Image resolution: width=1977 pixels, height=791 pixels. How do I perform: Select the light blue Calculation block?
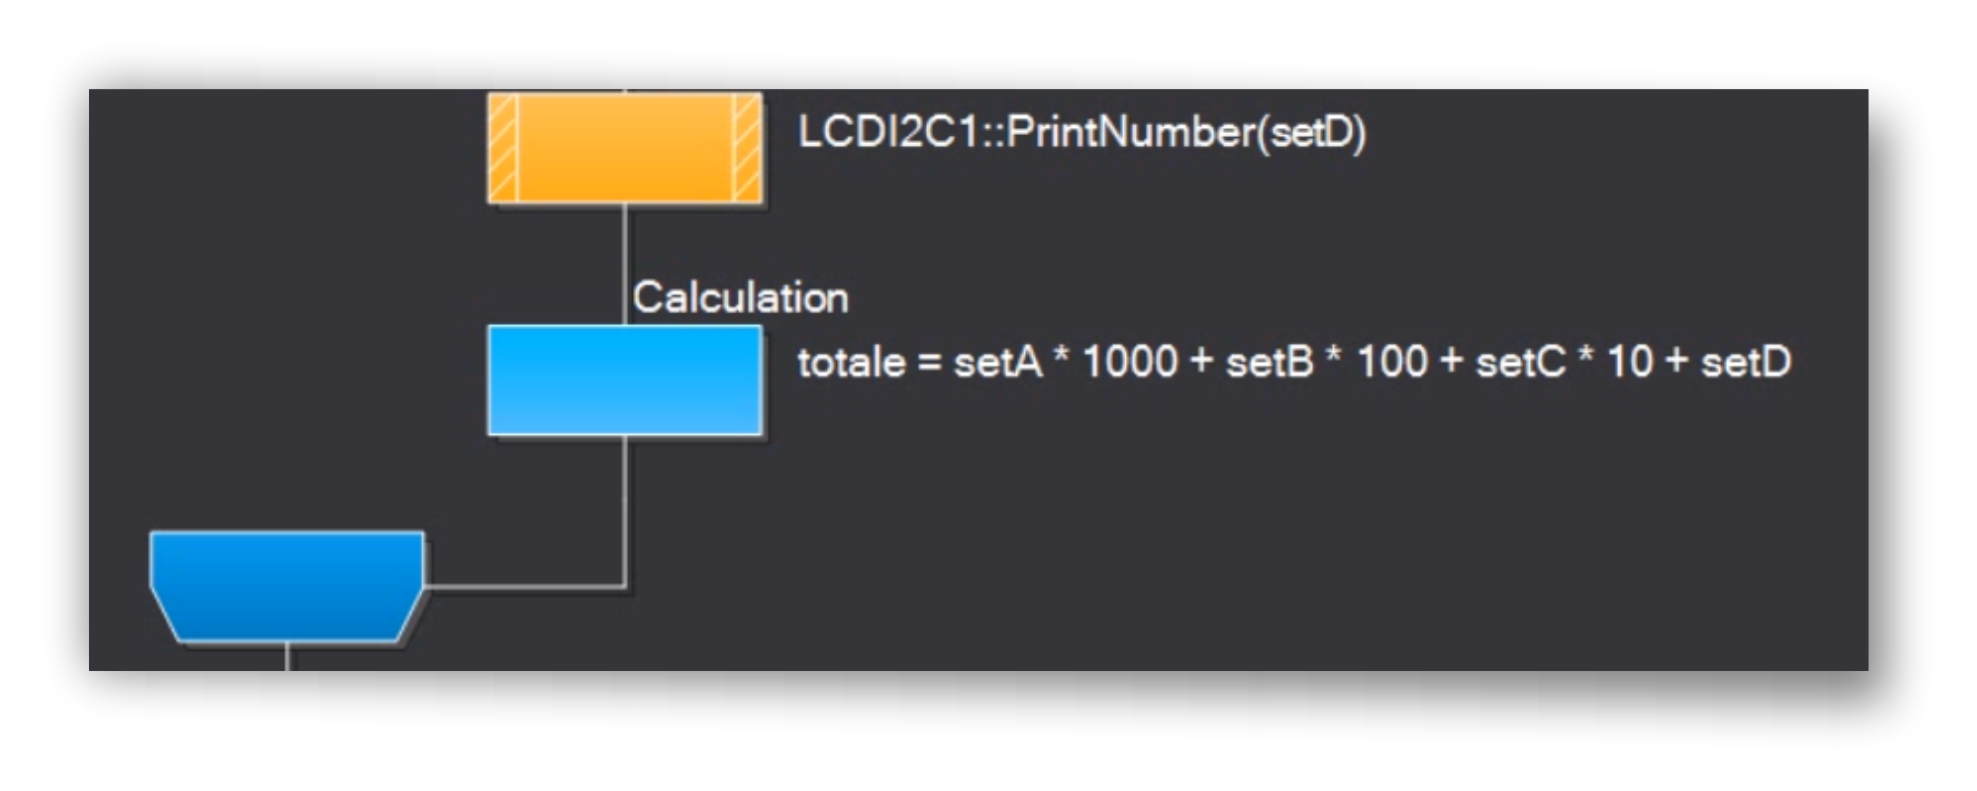[x=625, y=380]
